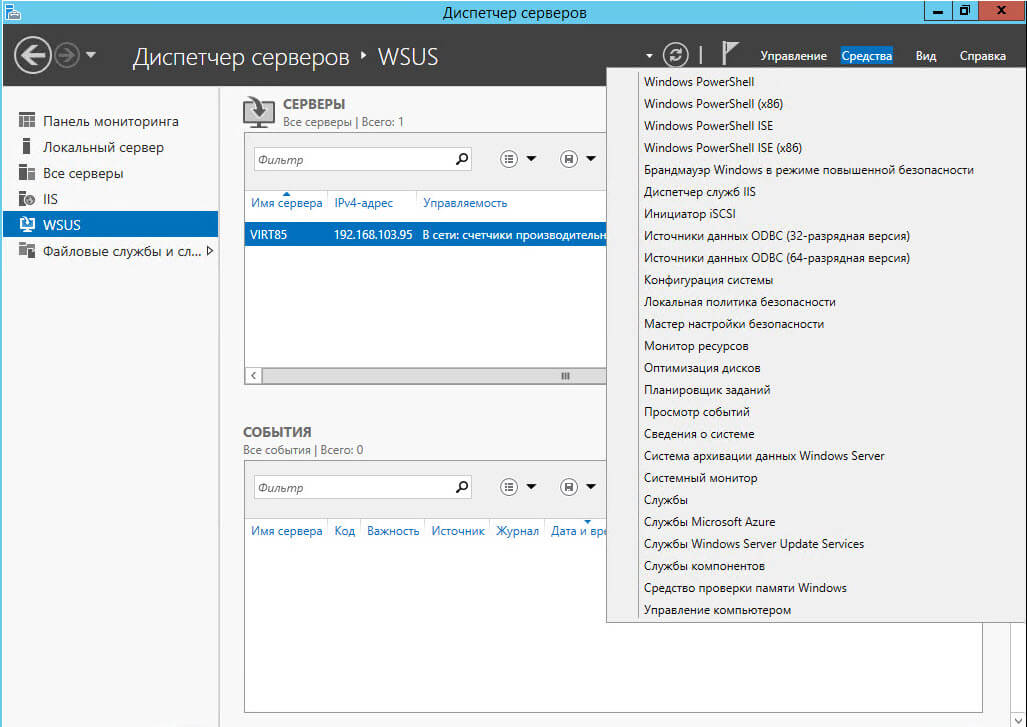Screen dimensions: 1027x727
Task: Open Servers list view options icon
Action: click(x=509, y=159)
